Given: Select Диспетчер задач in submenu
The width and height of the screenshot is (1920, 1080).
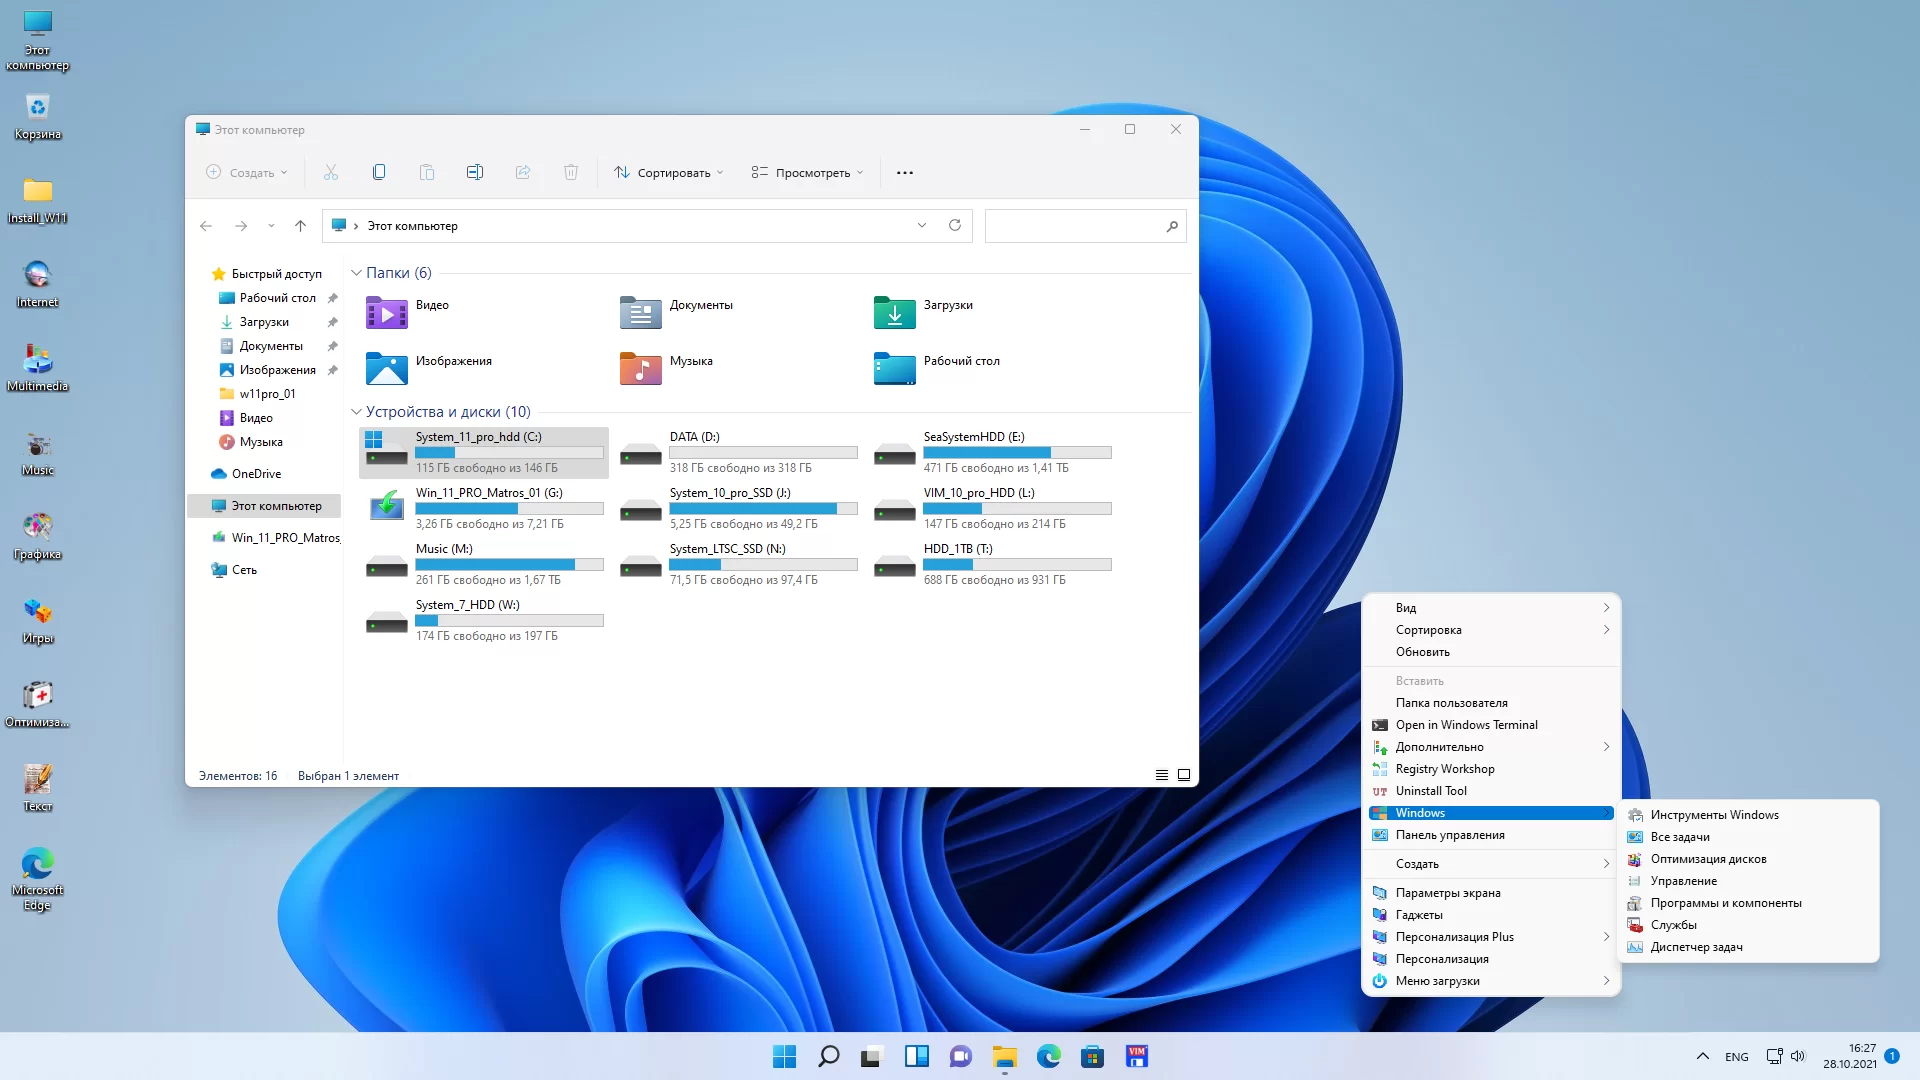Looking at the screenshot, I should coord(1696,947).
